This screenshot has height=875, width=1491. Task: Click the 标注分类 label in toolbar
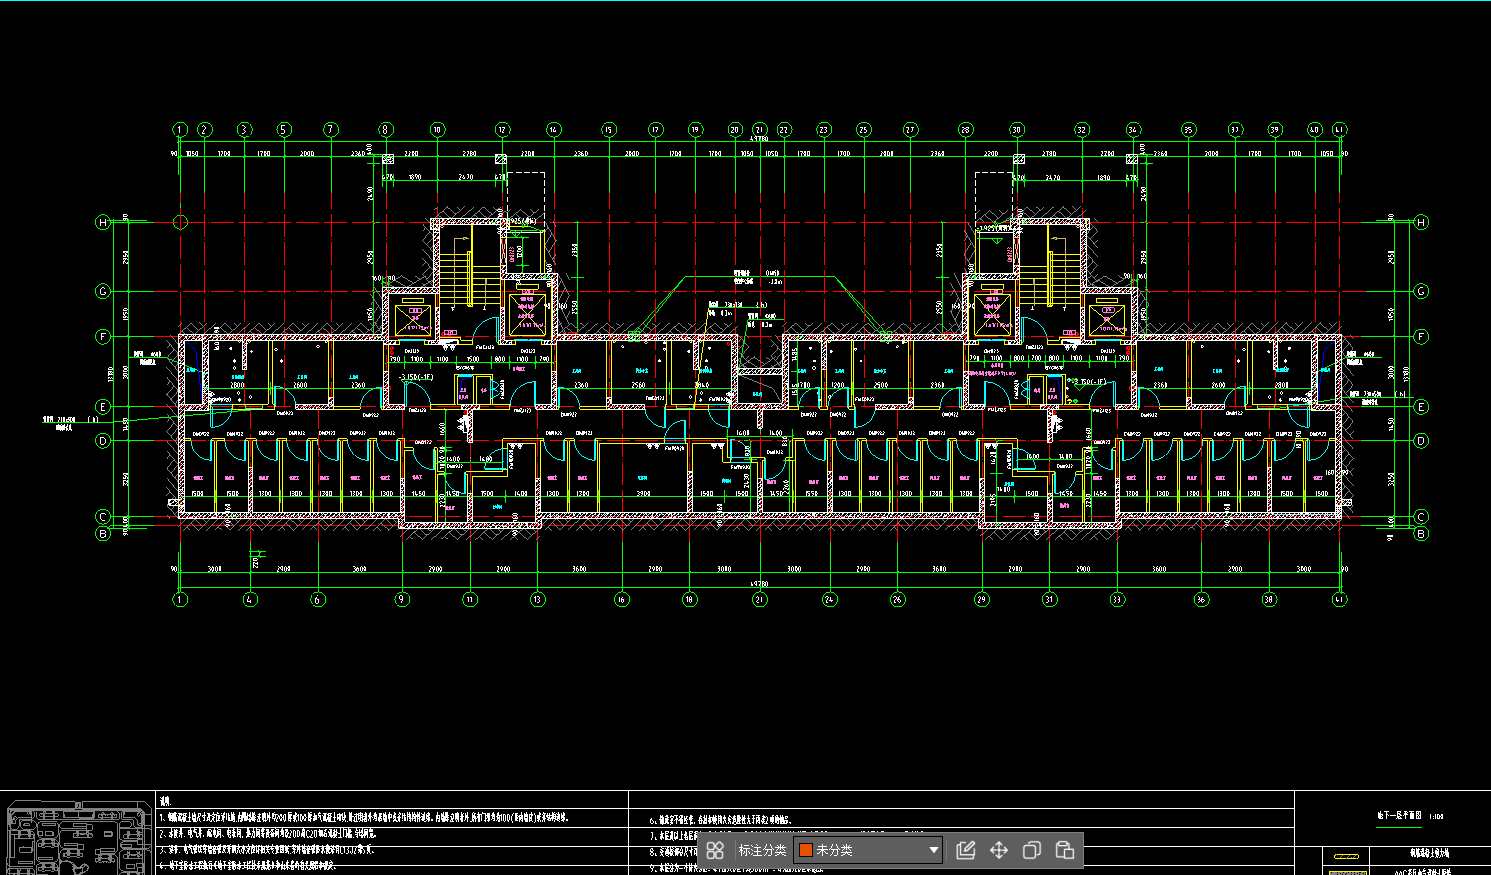(x=762, y=850)
